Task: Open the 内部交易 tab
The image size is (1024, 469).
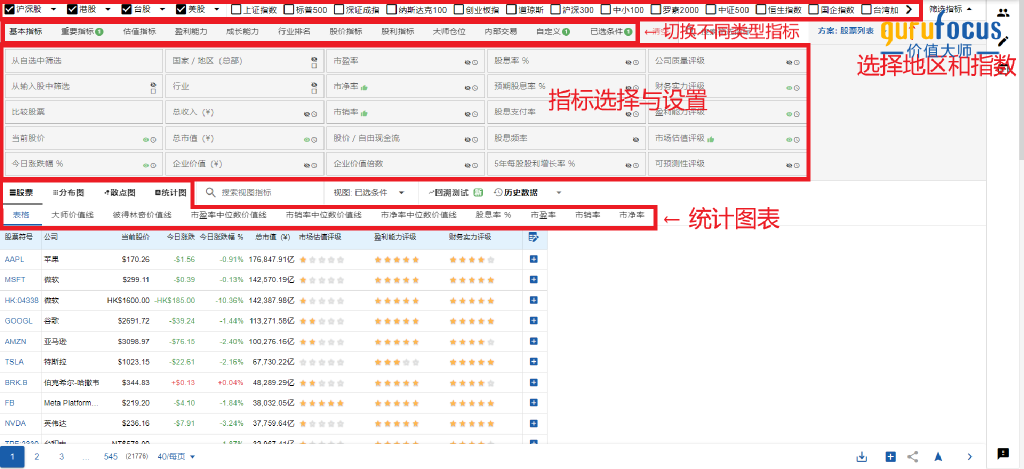Action: [501, 31]
